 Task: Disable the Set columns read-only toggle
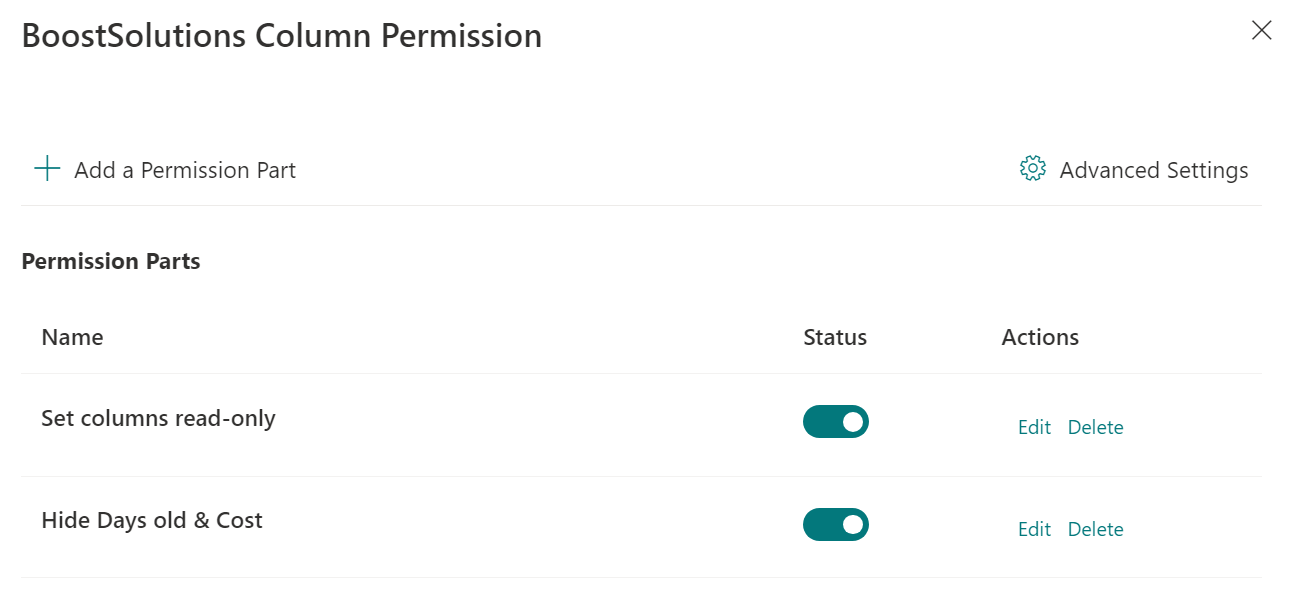pos(836,422)
